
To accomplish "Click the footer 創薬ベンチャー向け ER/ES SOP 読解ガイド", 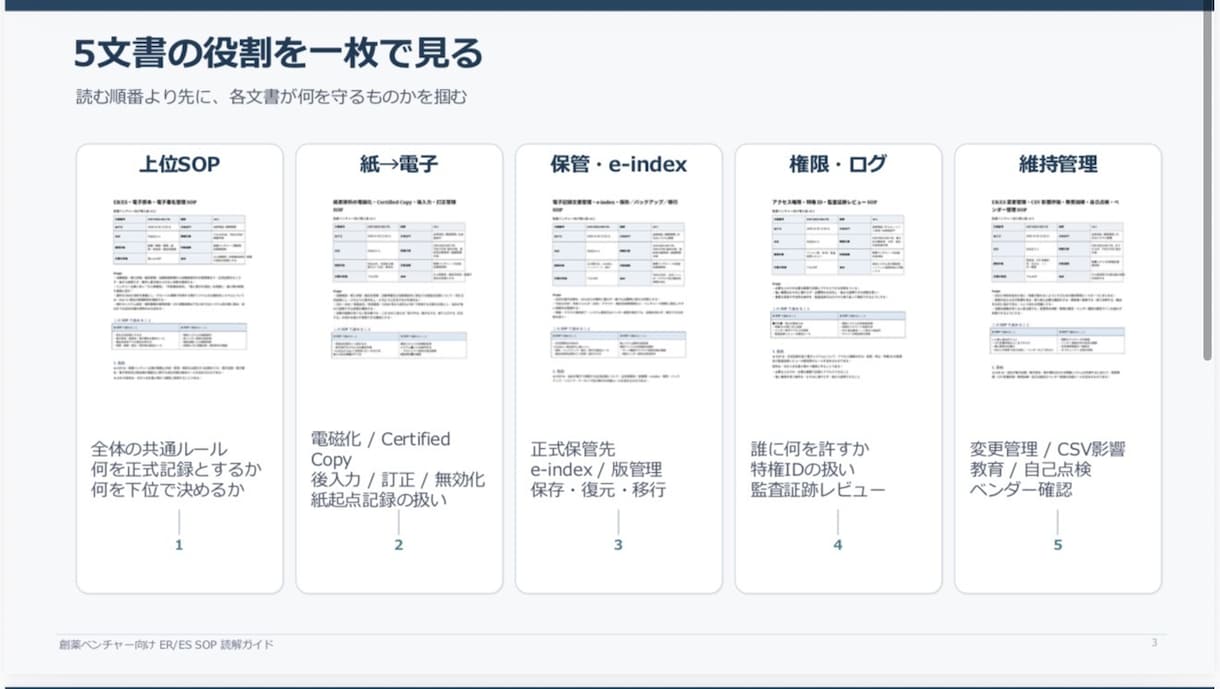I will point(166,645).
